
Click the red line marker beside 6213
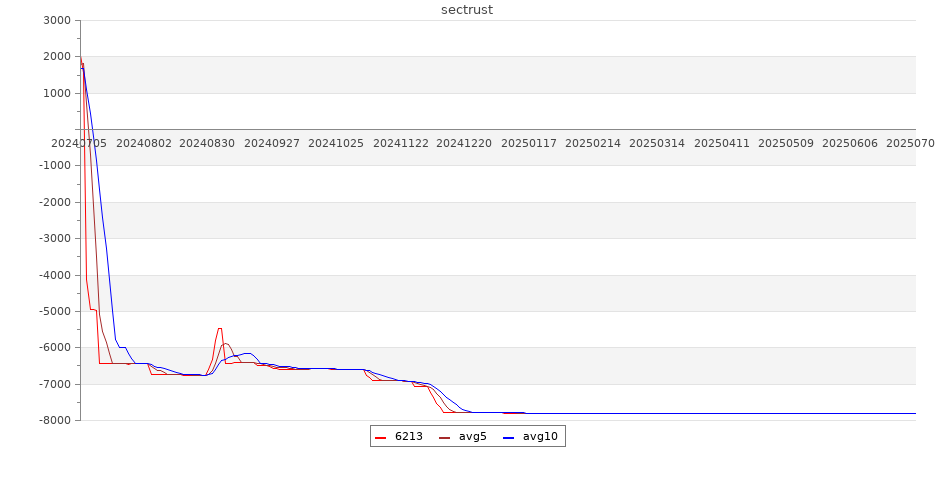pyautogui.click(x=381, y=437)
